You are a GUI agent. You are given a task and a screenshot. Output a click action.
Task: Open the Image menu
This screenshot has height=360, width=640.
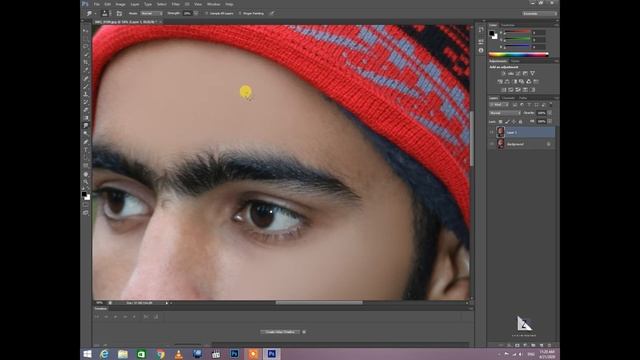[120, 4]
